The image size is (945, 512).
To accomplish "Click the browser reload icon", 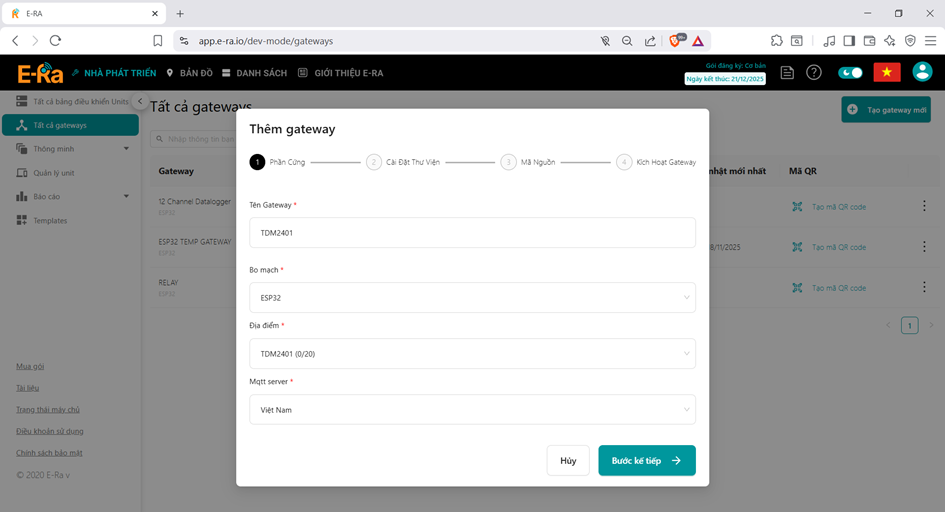I will [x=56, y=41].
